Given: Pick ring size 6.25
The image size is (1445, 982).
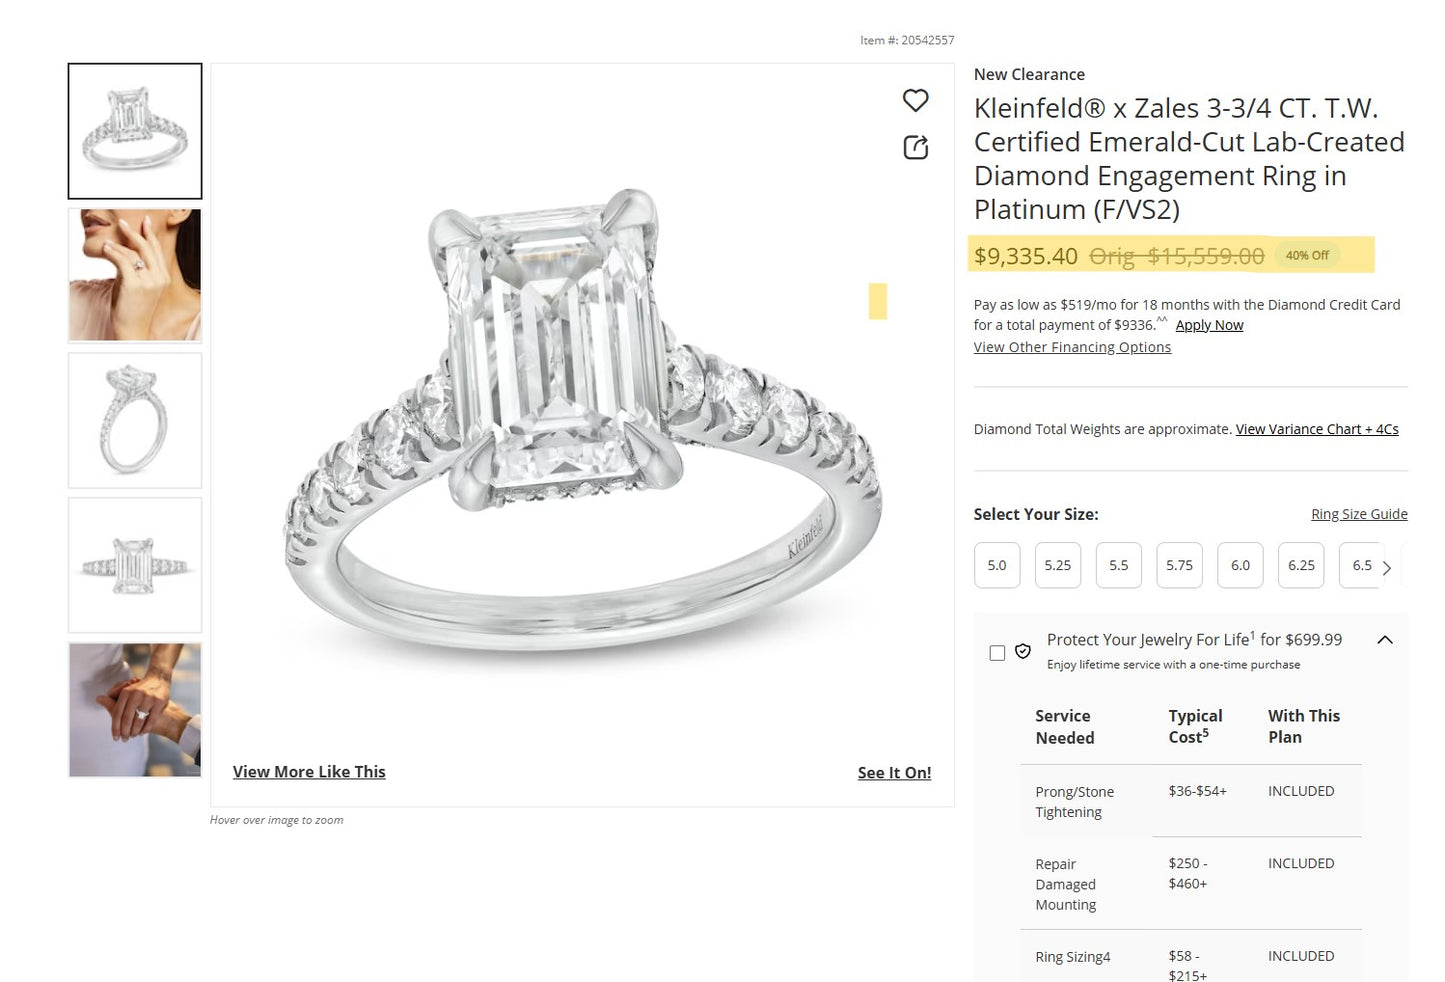Looking at the screenshot, I should tap(1301, 565).
